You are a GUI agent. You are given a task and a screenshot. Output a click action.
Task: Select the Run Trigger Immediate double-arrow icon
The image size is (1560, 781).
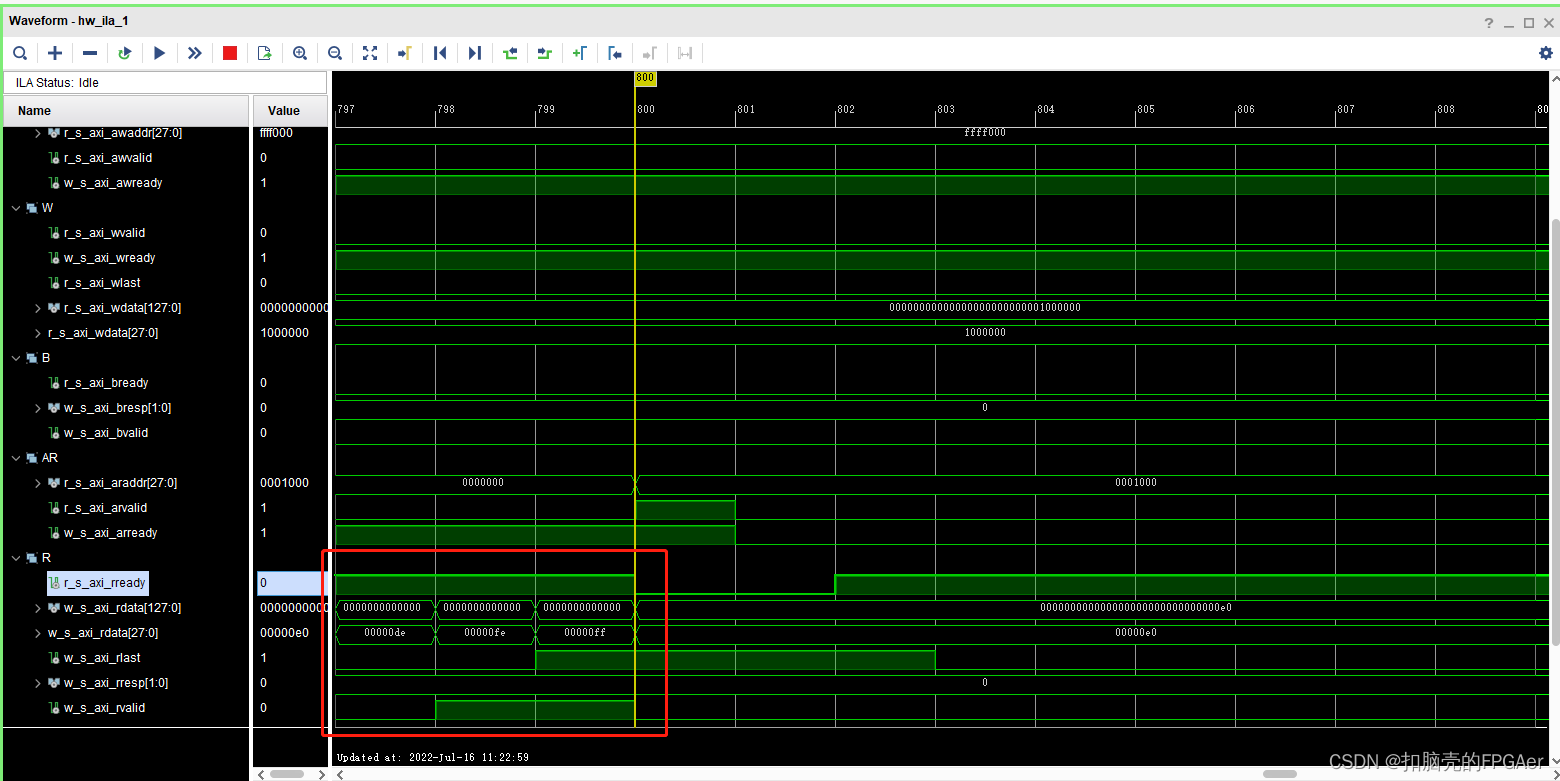[x=195, y=53]
